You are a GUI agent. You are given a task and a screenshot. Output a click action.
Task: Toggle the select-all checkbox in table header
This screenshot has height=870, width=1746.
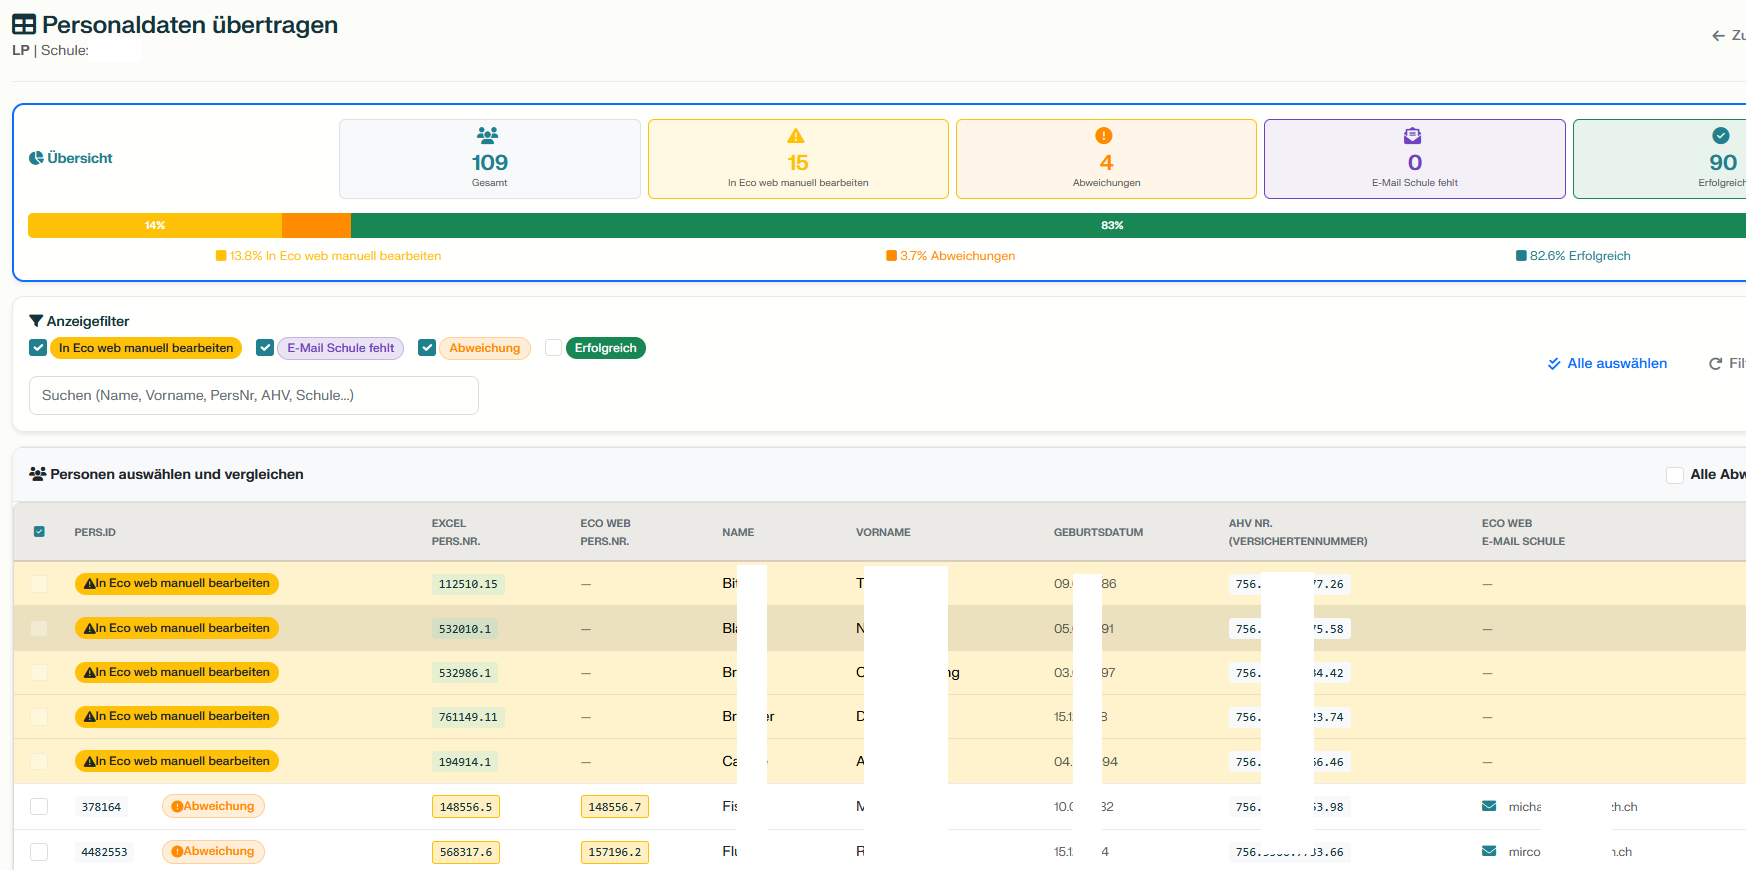pyautogui.click(x=39, y=532)
